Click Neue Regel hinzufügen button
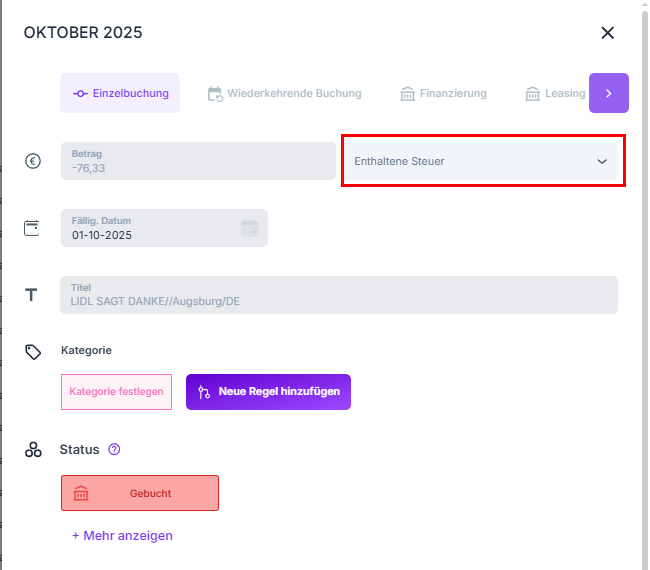 coord(268,392)
